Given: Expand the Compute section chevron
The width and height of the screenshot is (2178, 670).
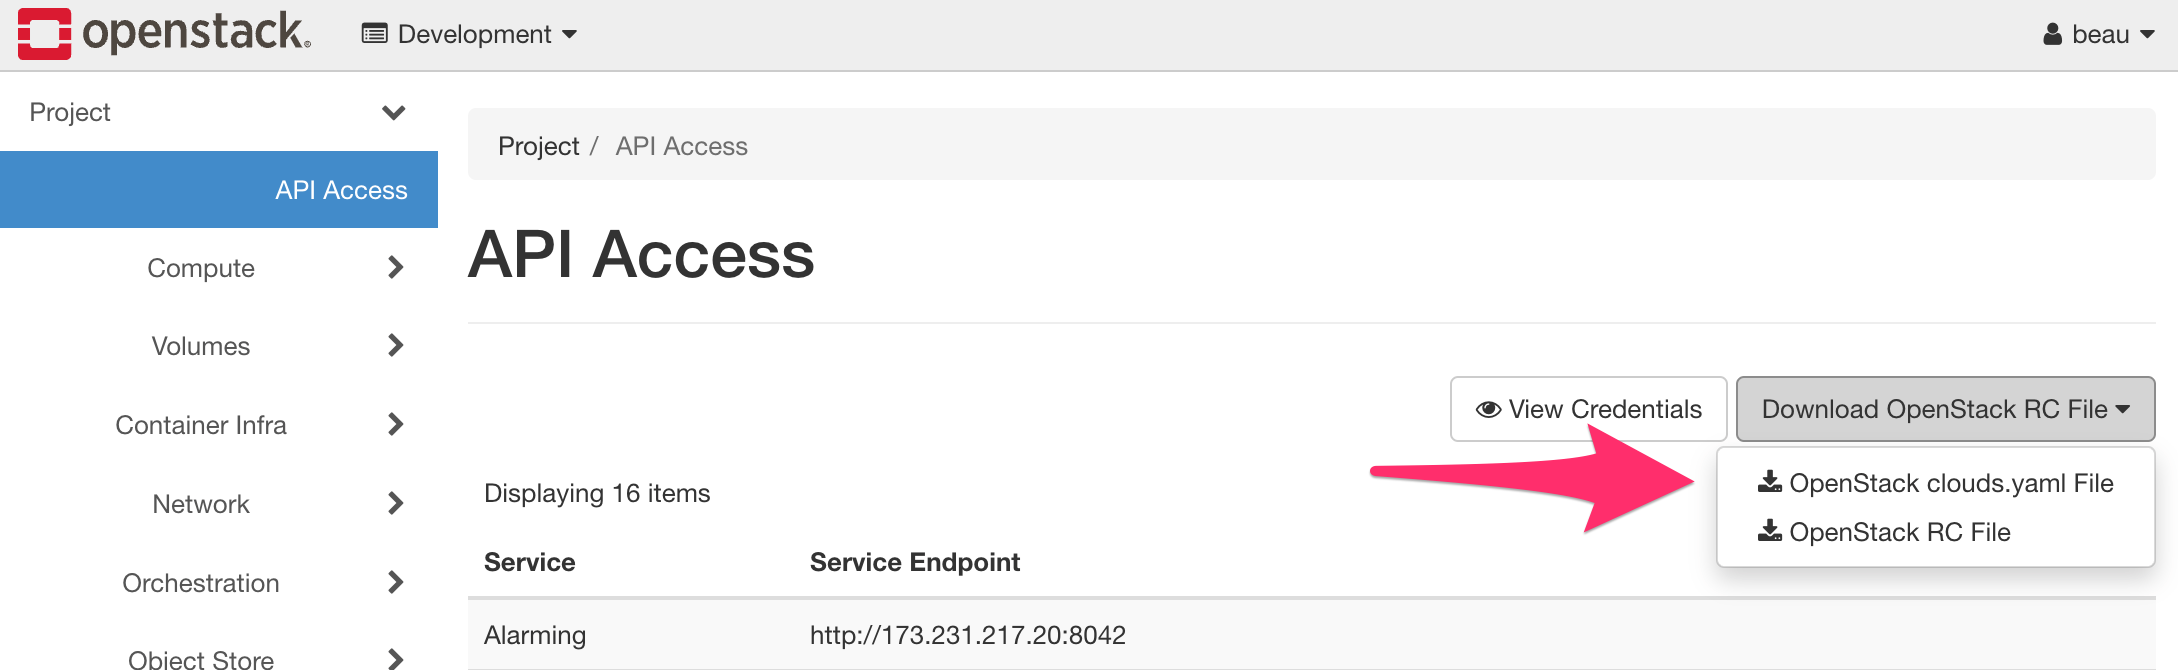Looking at the screenshot, I should 396,267.
